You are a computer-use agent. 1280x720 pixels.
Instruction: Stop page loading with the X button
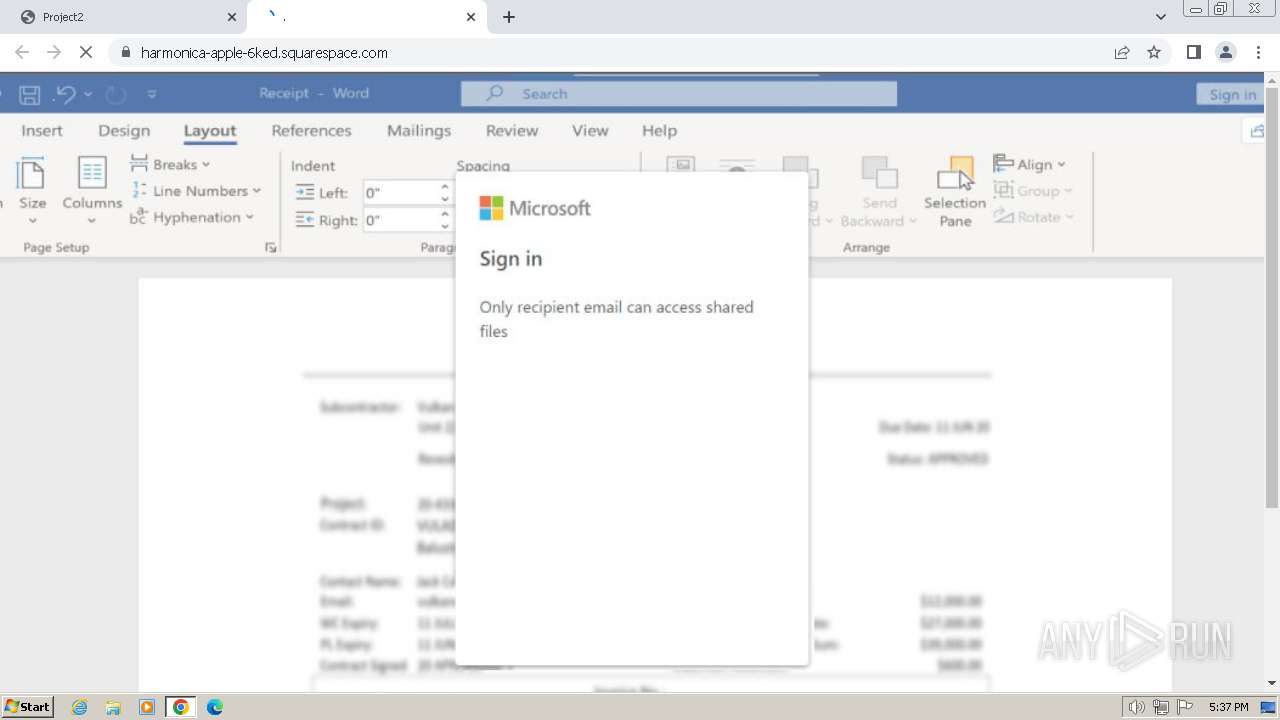86,52
